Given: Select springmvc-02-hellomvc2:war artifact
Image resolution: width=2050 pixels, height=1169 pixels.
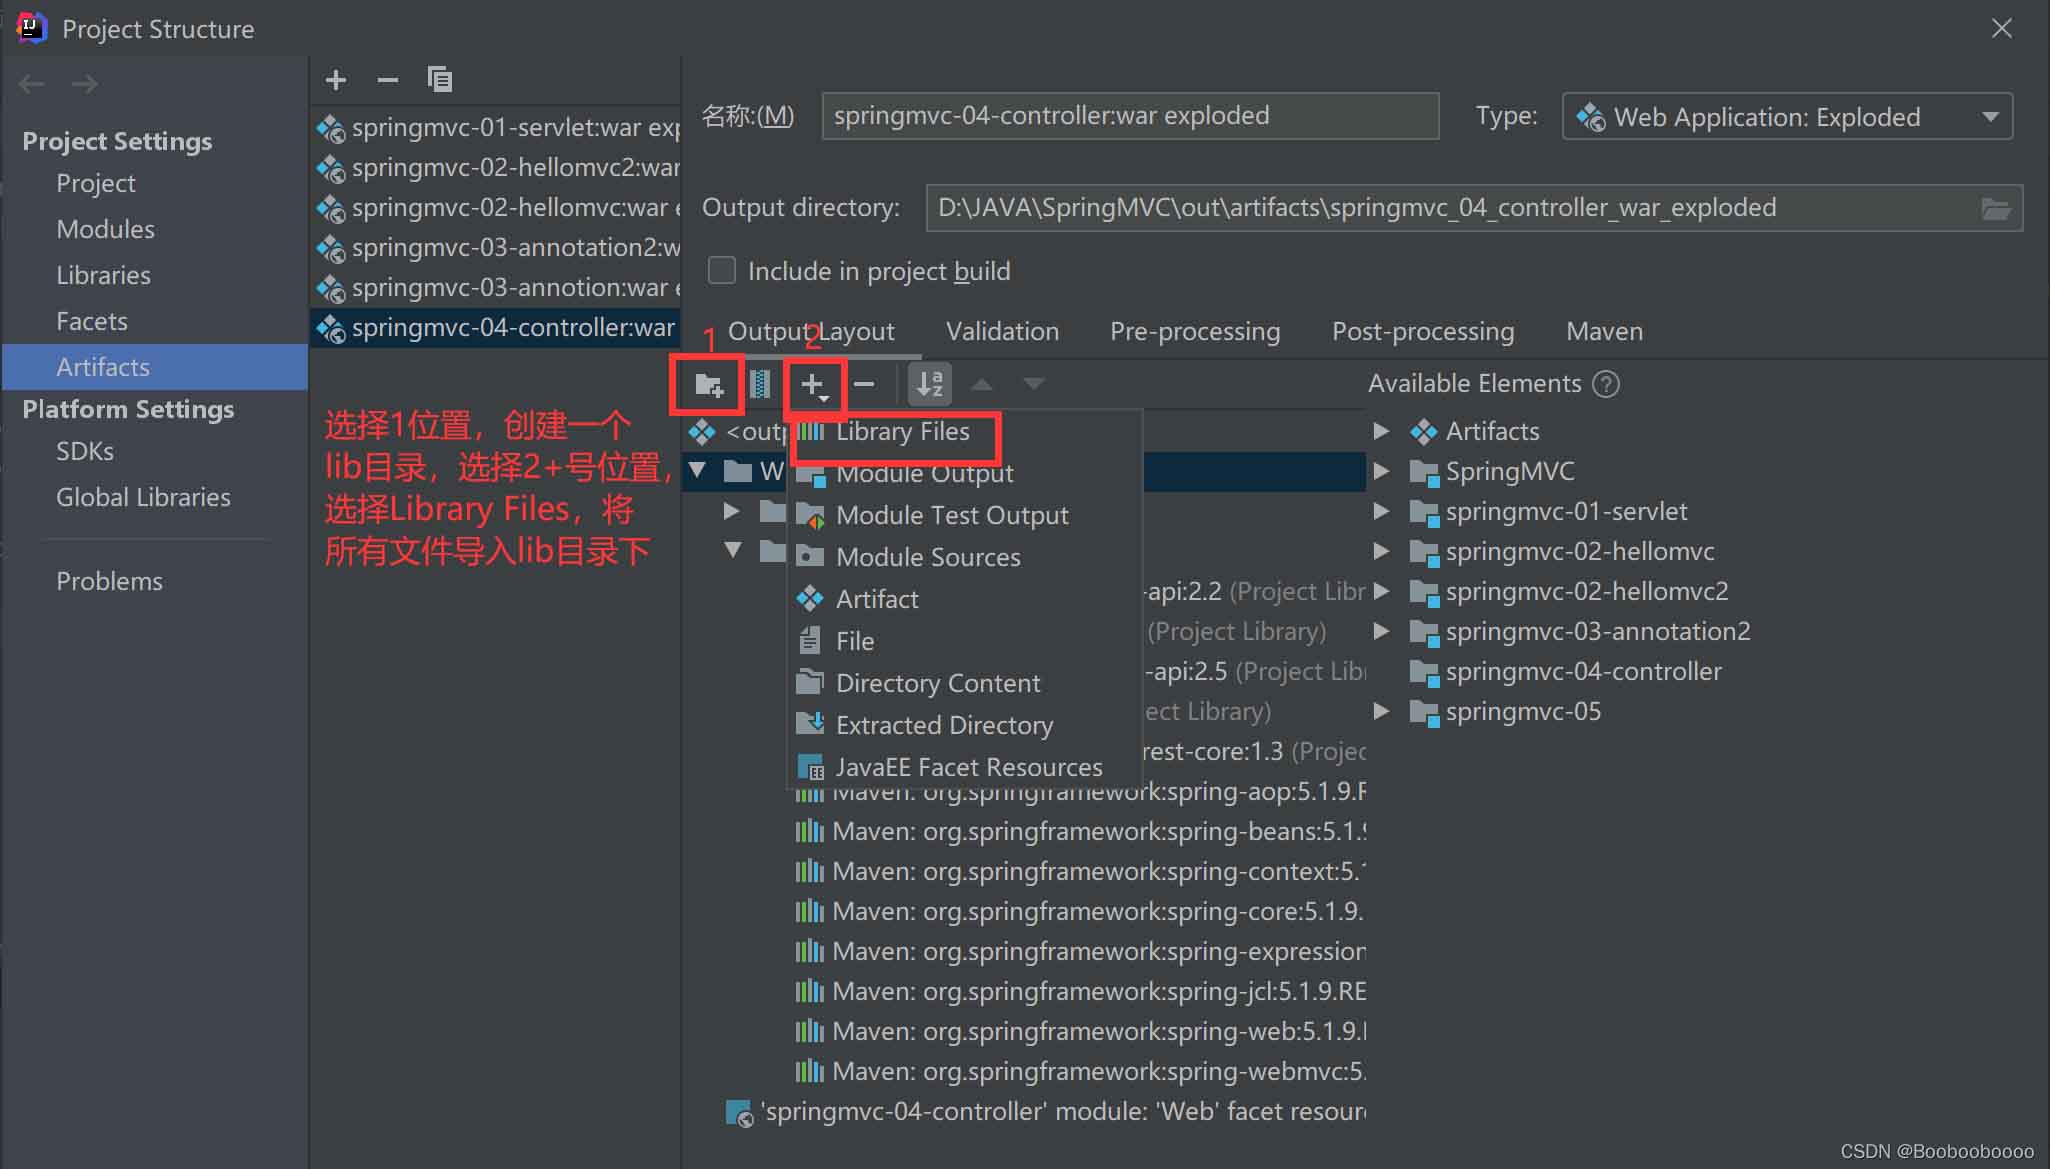Looking at the screenshot, I should [x=496, y=168].
